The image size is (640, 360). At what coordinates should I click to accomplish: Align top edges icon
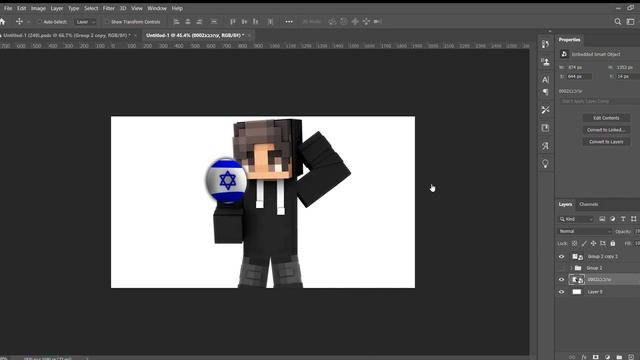(x=233, y=22)
